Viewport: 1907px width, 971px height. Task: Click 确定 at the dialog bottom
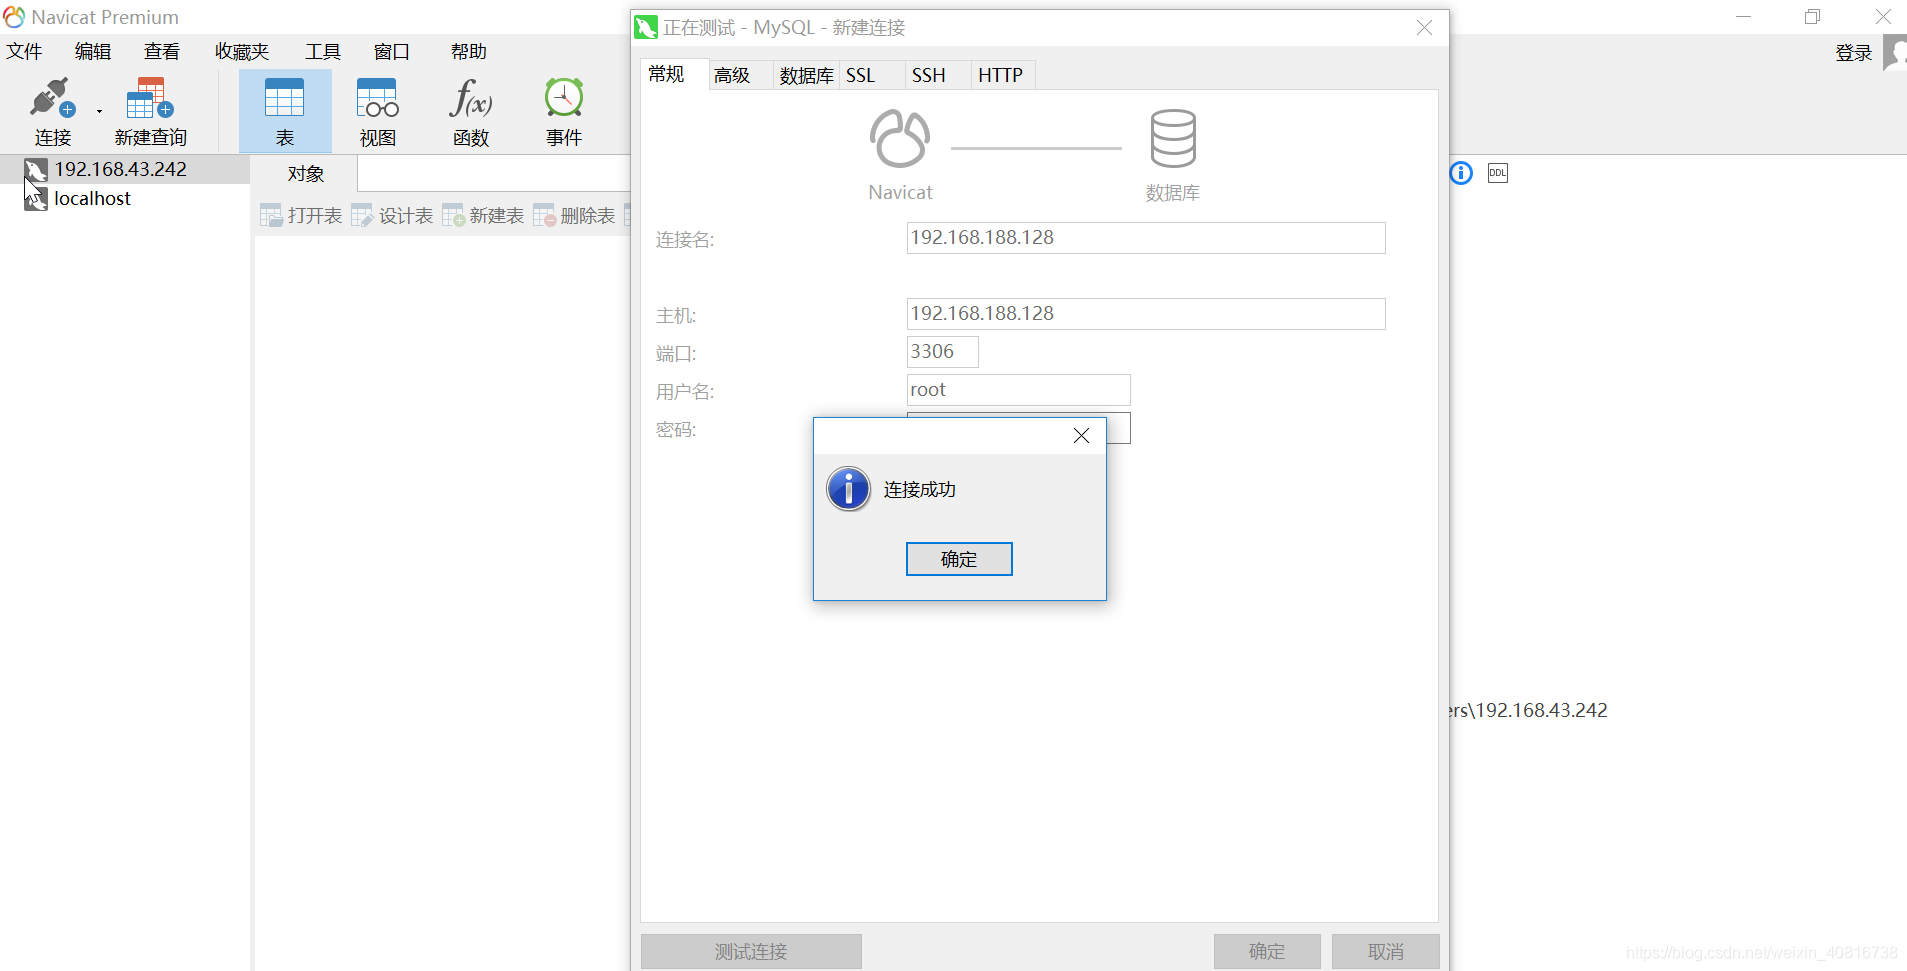(x=1267, y=951)
